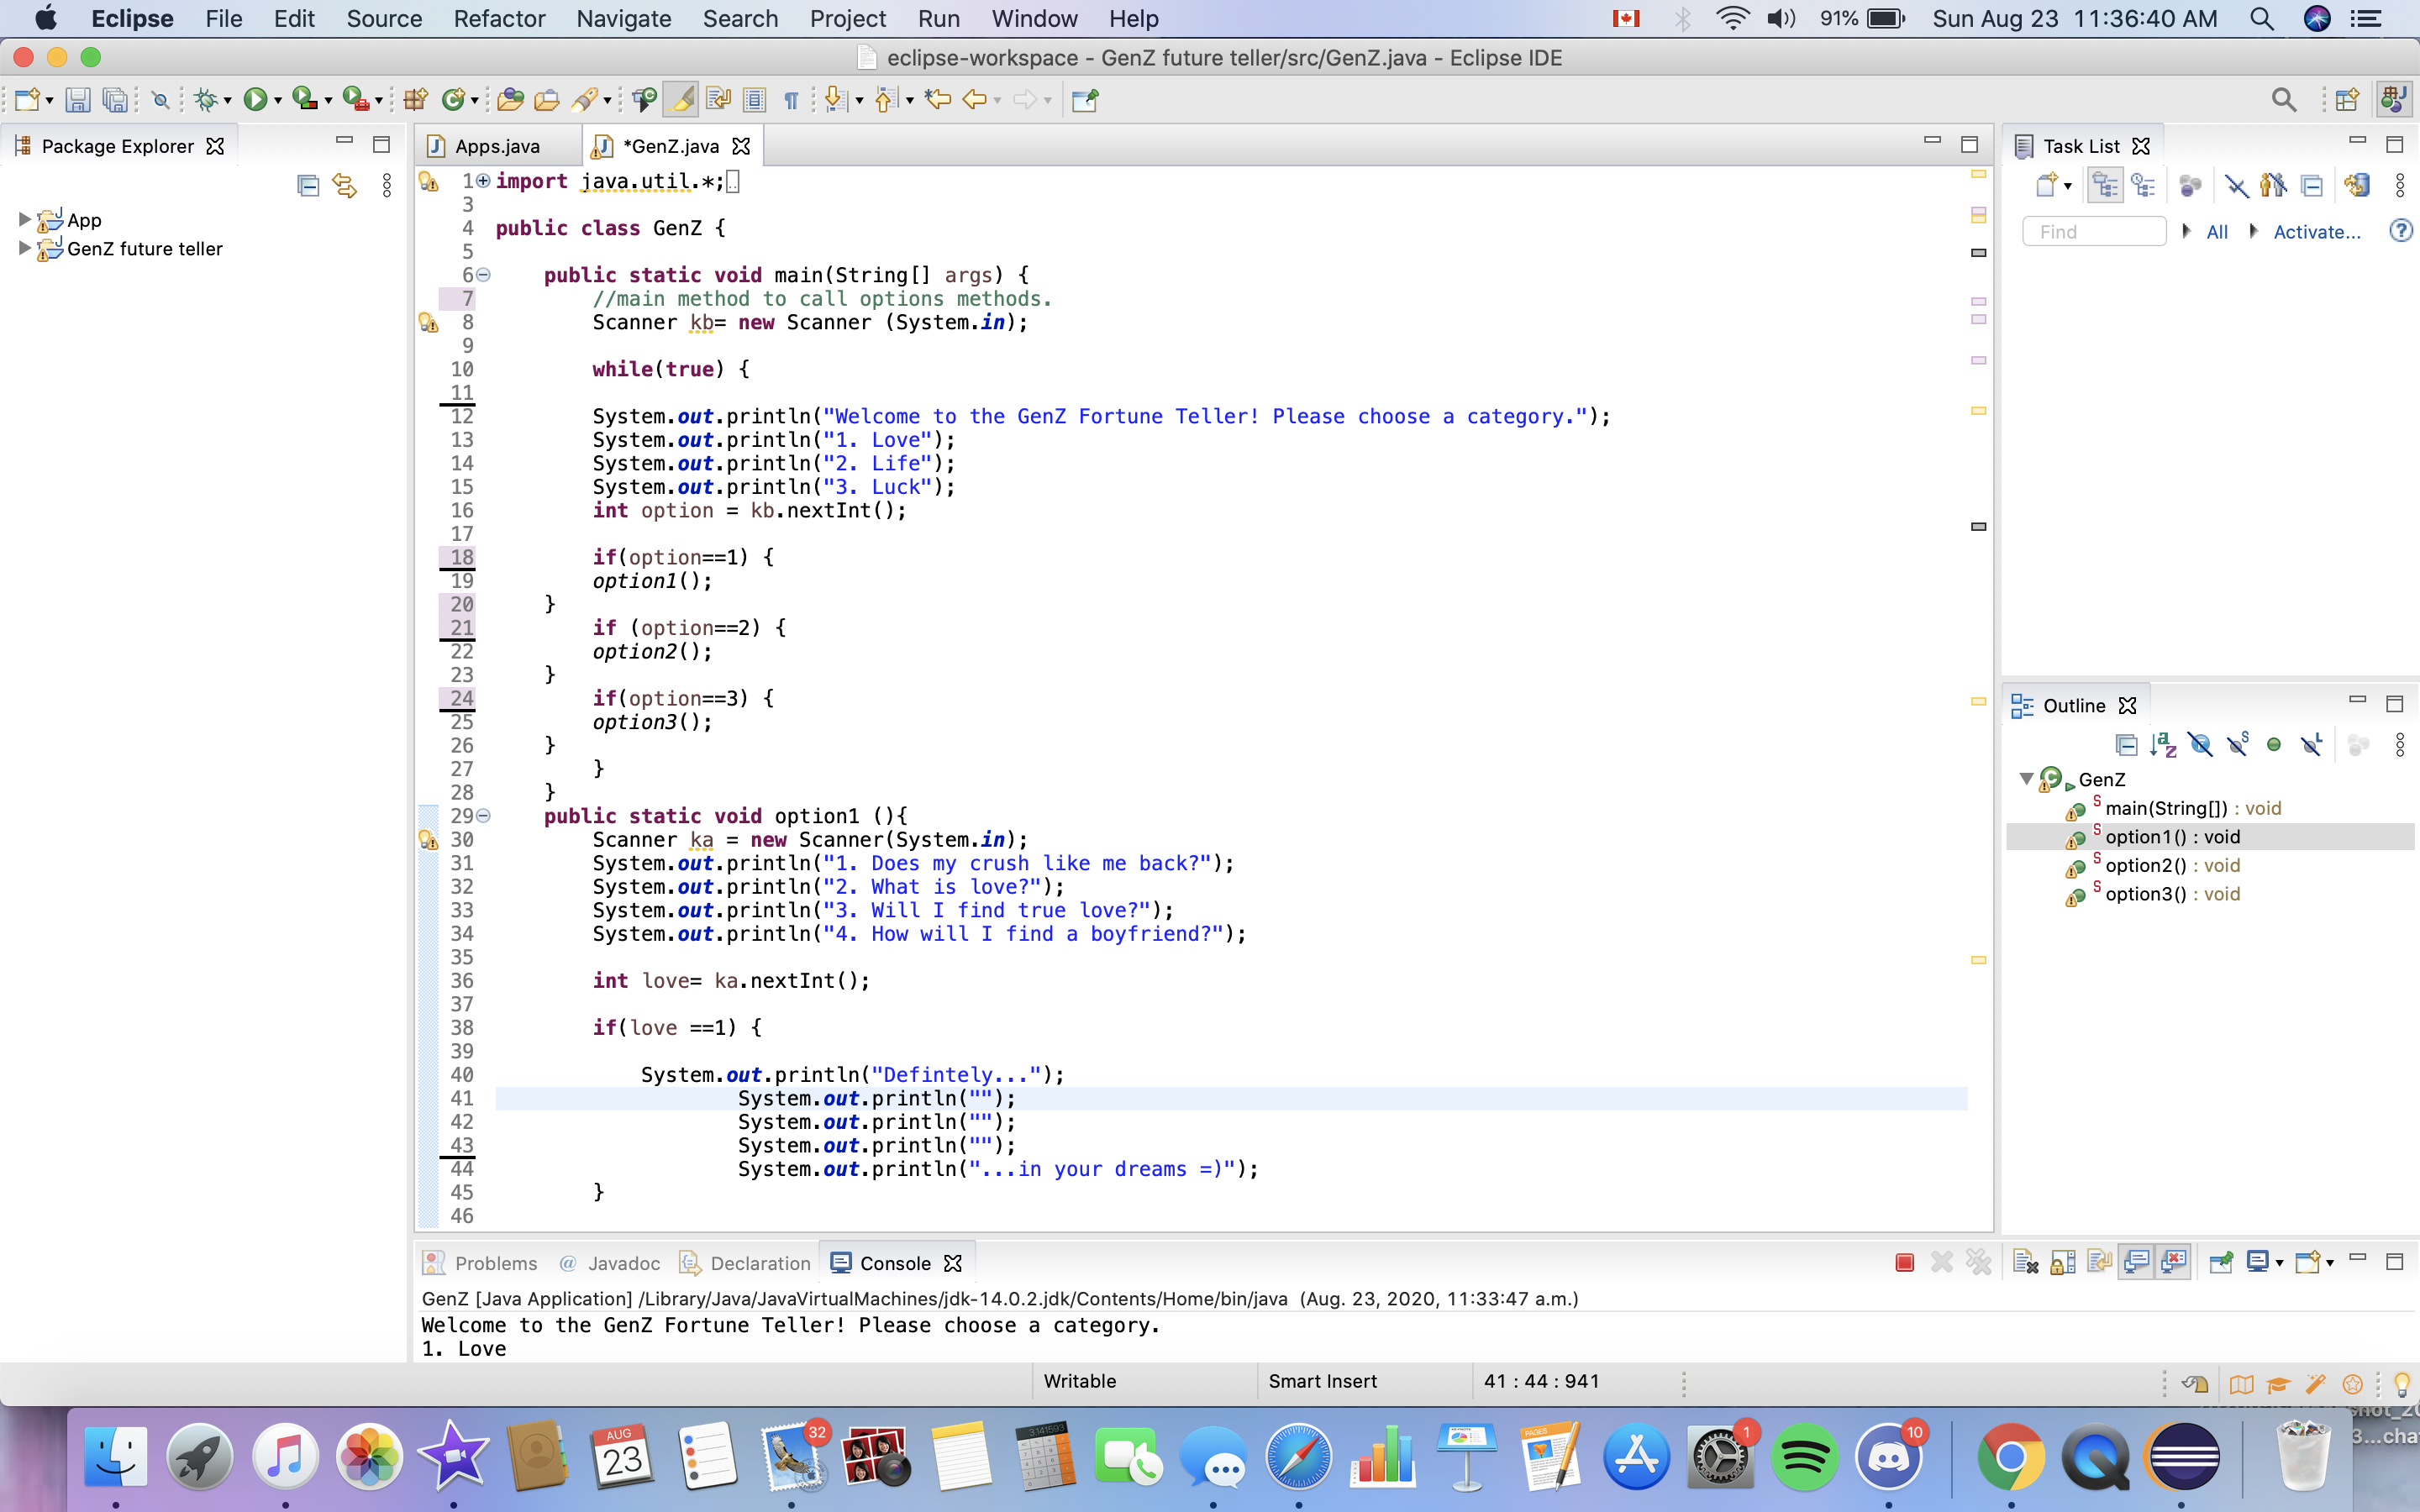Viewport: 2420px width, 1512px height.
Task: Click Collapse All icon in Package Explorer
Action: [x=308, y=186]
